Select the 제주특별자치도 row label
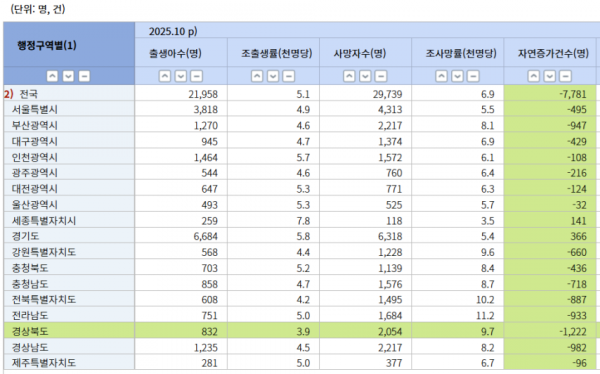The image size is (600, 374). pyautogui.click(x=44, y=363)
